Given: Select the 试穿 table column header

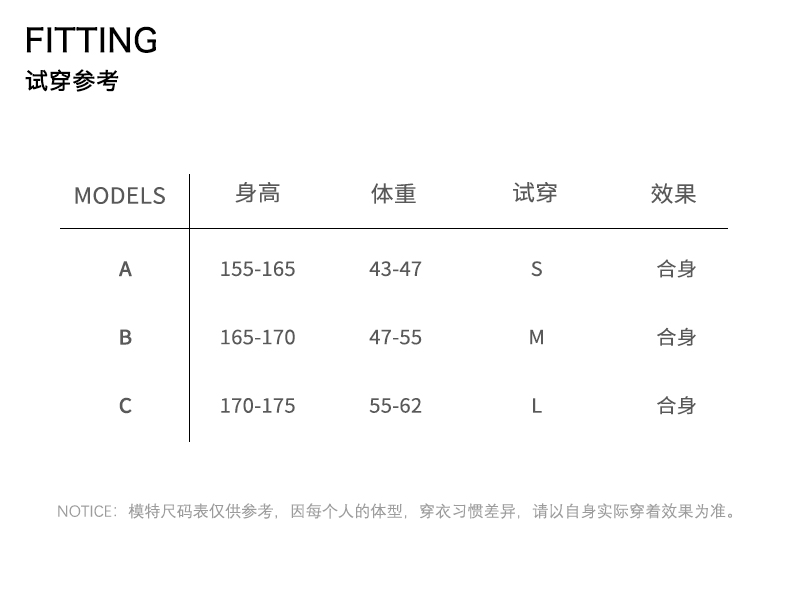Looking at the screenshot, I should point(535,193).
